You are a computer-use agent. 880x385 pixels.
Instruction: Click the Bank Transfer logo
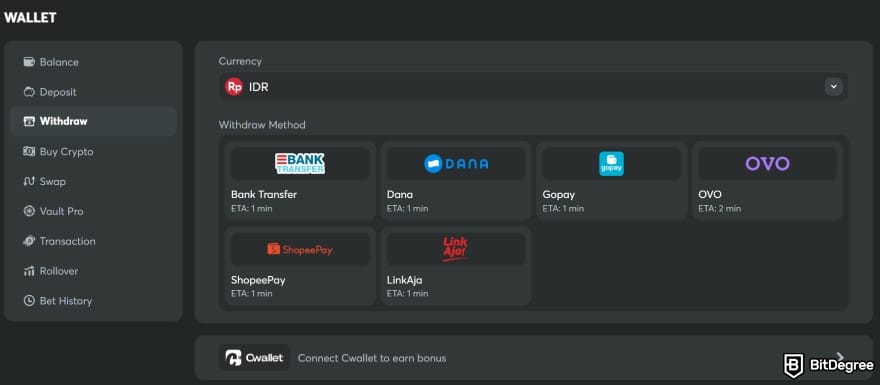(300, 163)
